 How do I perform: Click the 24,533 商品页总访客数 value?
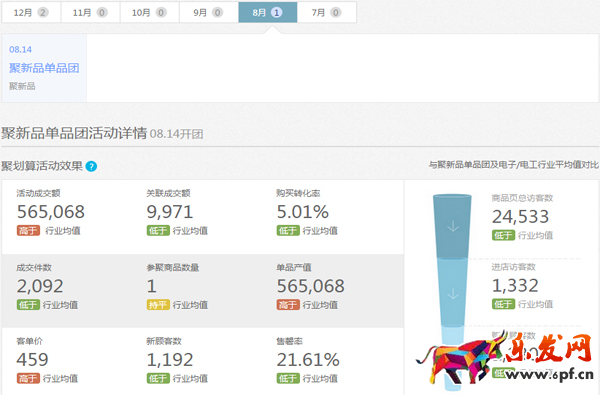tap(520, 217)
